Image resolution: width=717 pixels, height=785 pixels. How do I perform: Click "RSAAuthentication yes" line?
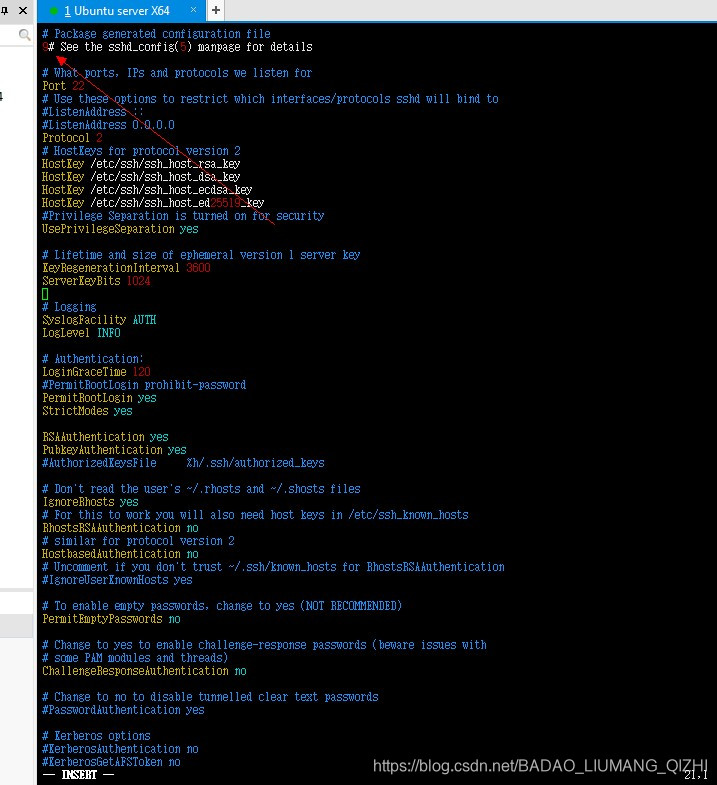105,437
